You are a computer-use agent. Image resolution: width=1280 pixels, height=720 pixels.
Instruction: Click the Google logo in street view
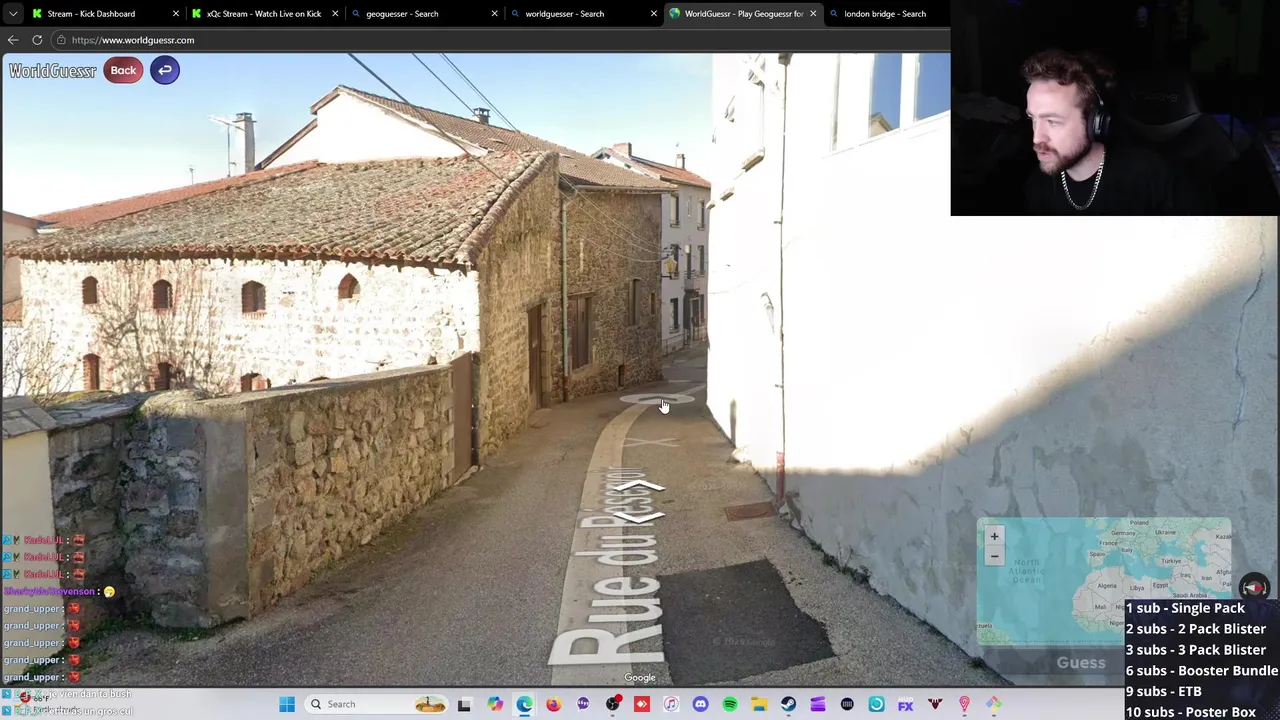640,677
